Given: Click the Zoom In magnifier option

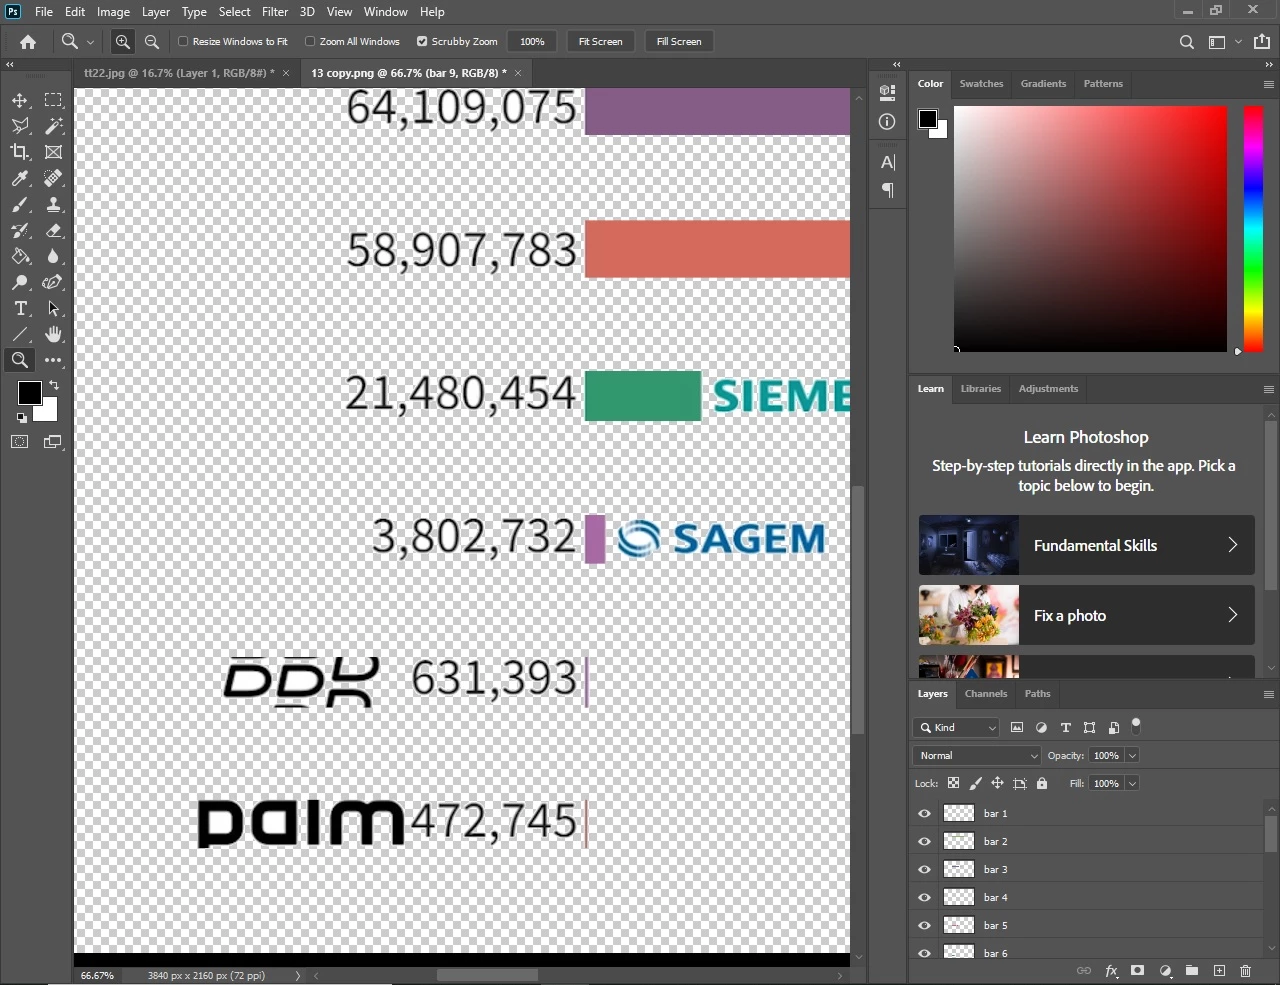Looking at the screenshot, I should click(x=122, y=42).
